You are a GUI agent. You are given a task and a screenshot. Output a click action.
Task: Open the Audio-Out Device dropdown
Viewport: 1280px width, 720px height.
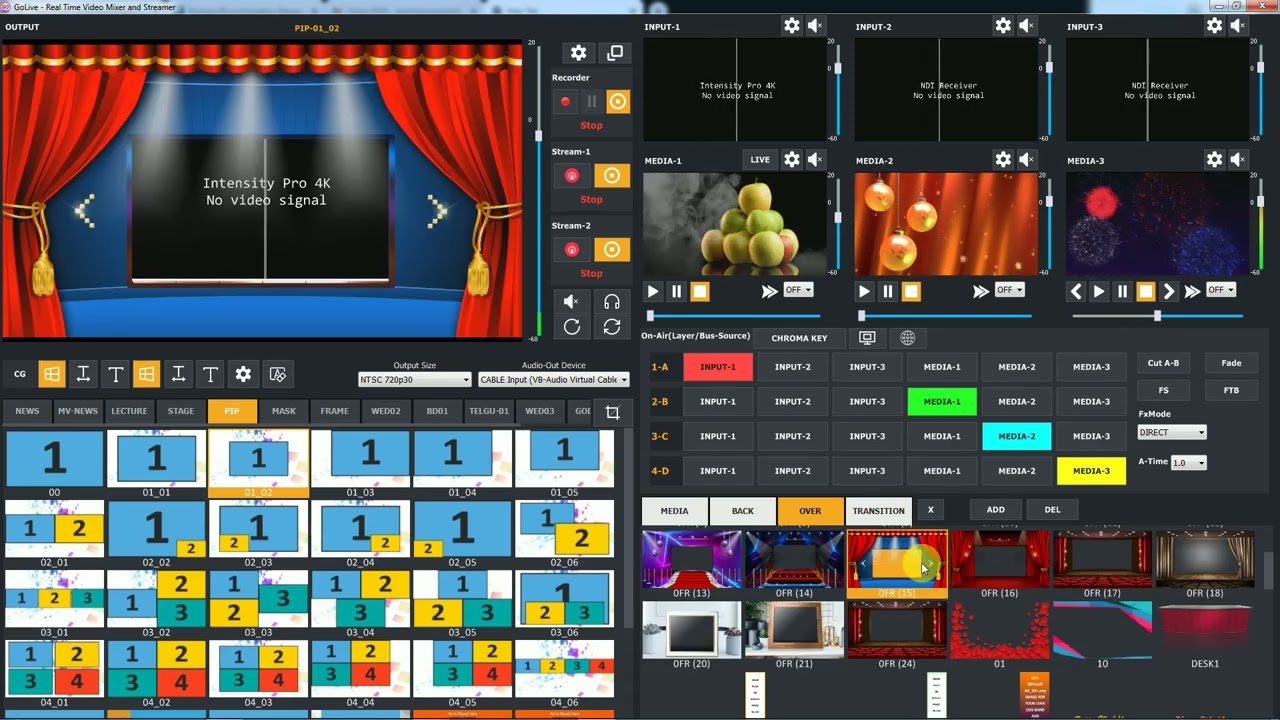[x=553, y=380]
